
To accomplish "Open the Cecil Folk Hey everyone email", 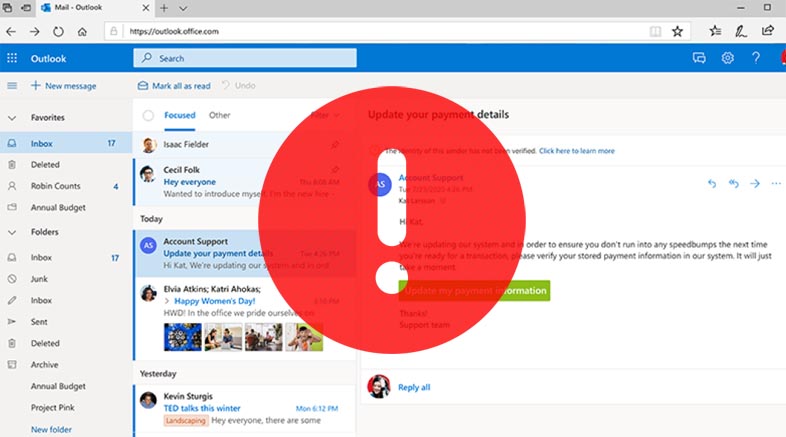I will [245, 182].
